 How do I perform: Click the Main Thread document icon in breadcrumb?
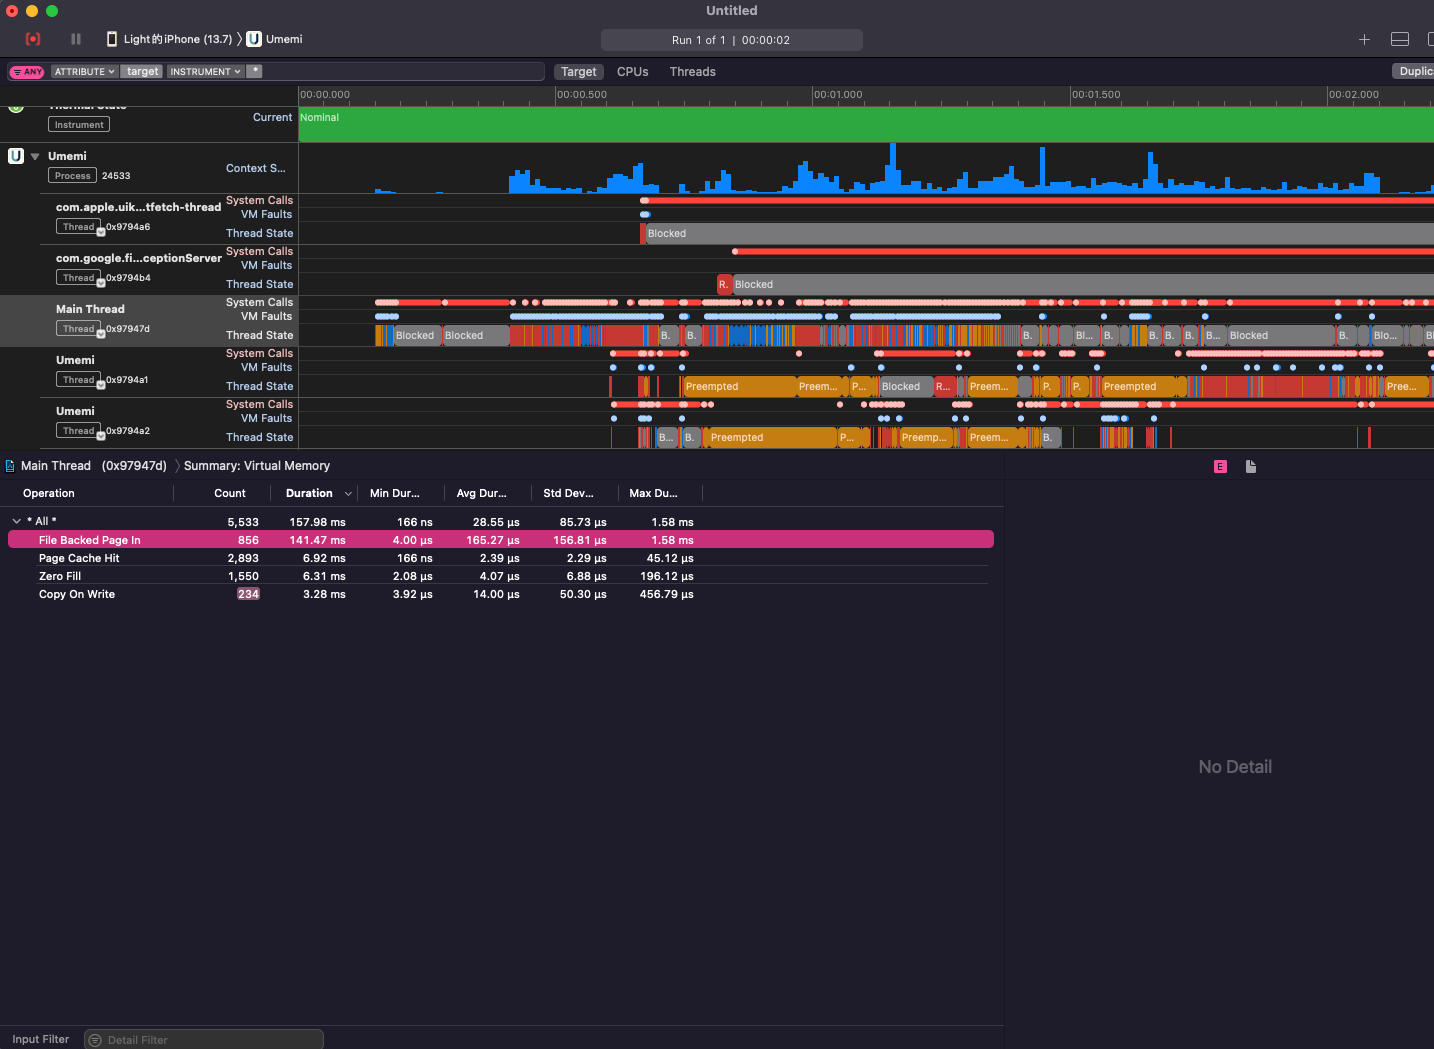(x=10, y=466)
